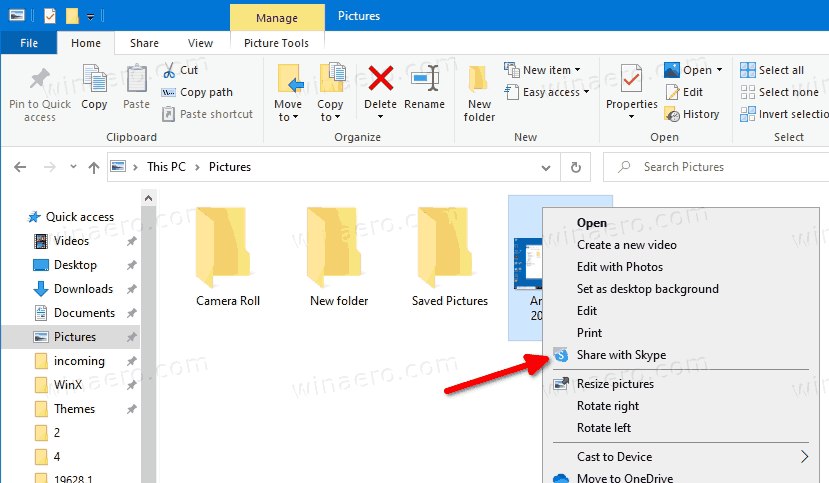Cut the selected item with scissors
Screen dimensions: 829x483
(180, 70)
